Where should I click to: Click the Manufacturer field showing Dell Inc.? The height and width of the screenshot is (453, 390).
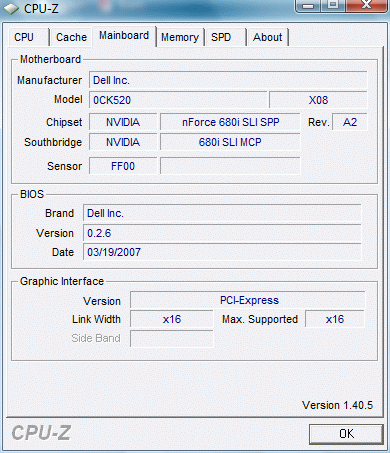pyautogui.click(x=228, y=80)
